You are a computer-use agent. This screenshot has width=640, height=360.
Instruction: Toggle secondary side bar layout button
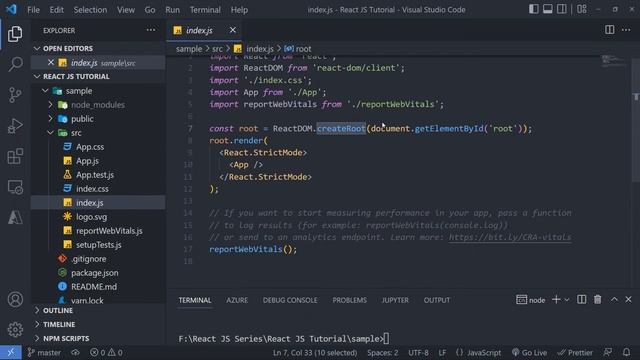(x=562, y=9)
